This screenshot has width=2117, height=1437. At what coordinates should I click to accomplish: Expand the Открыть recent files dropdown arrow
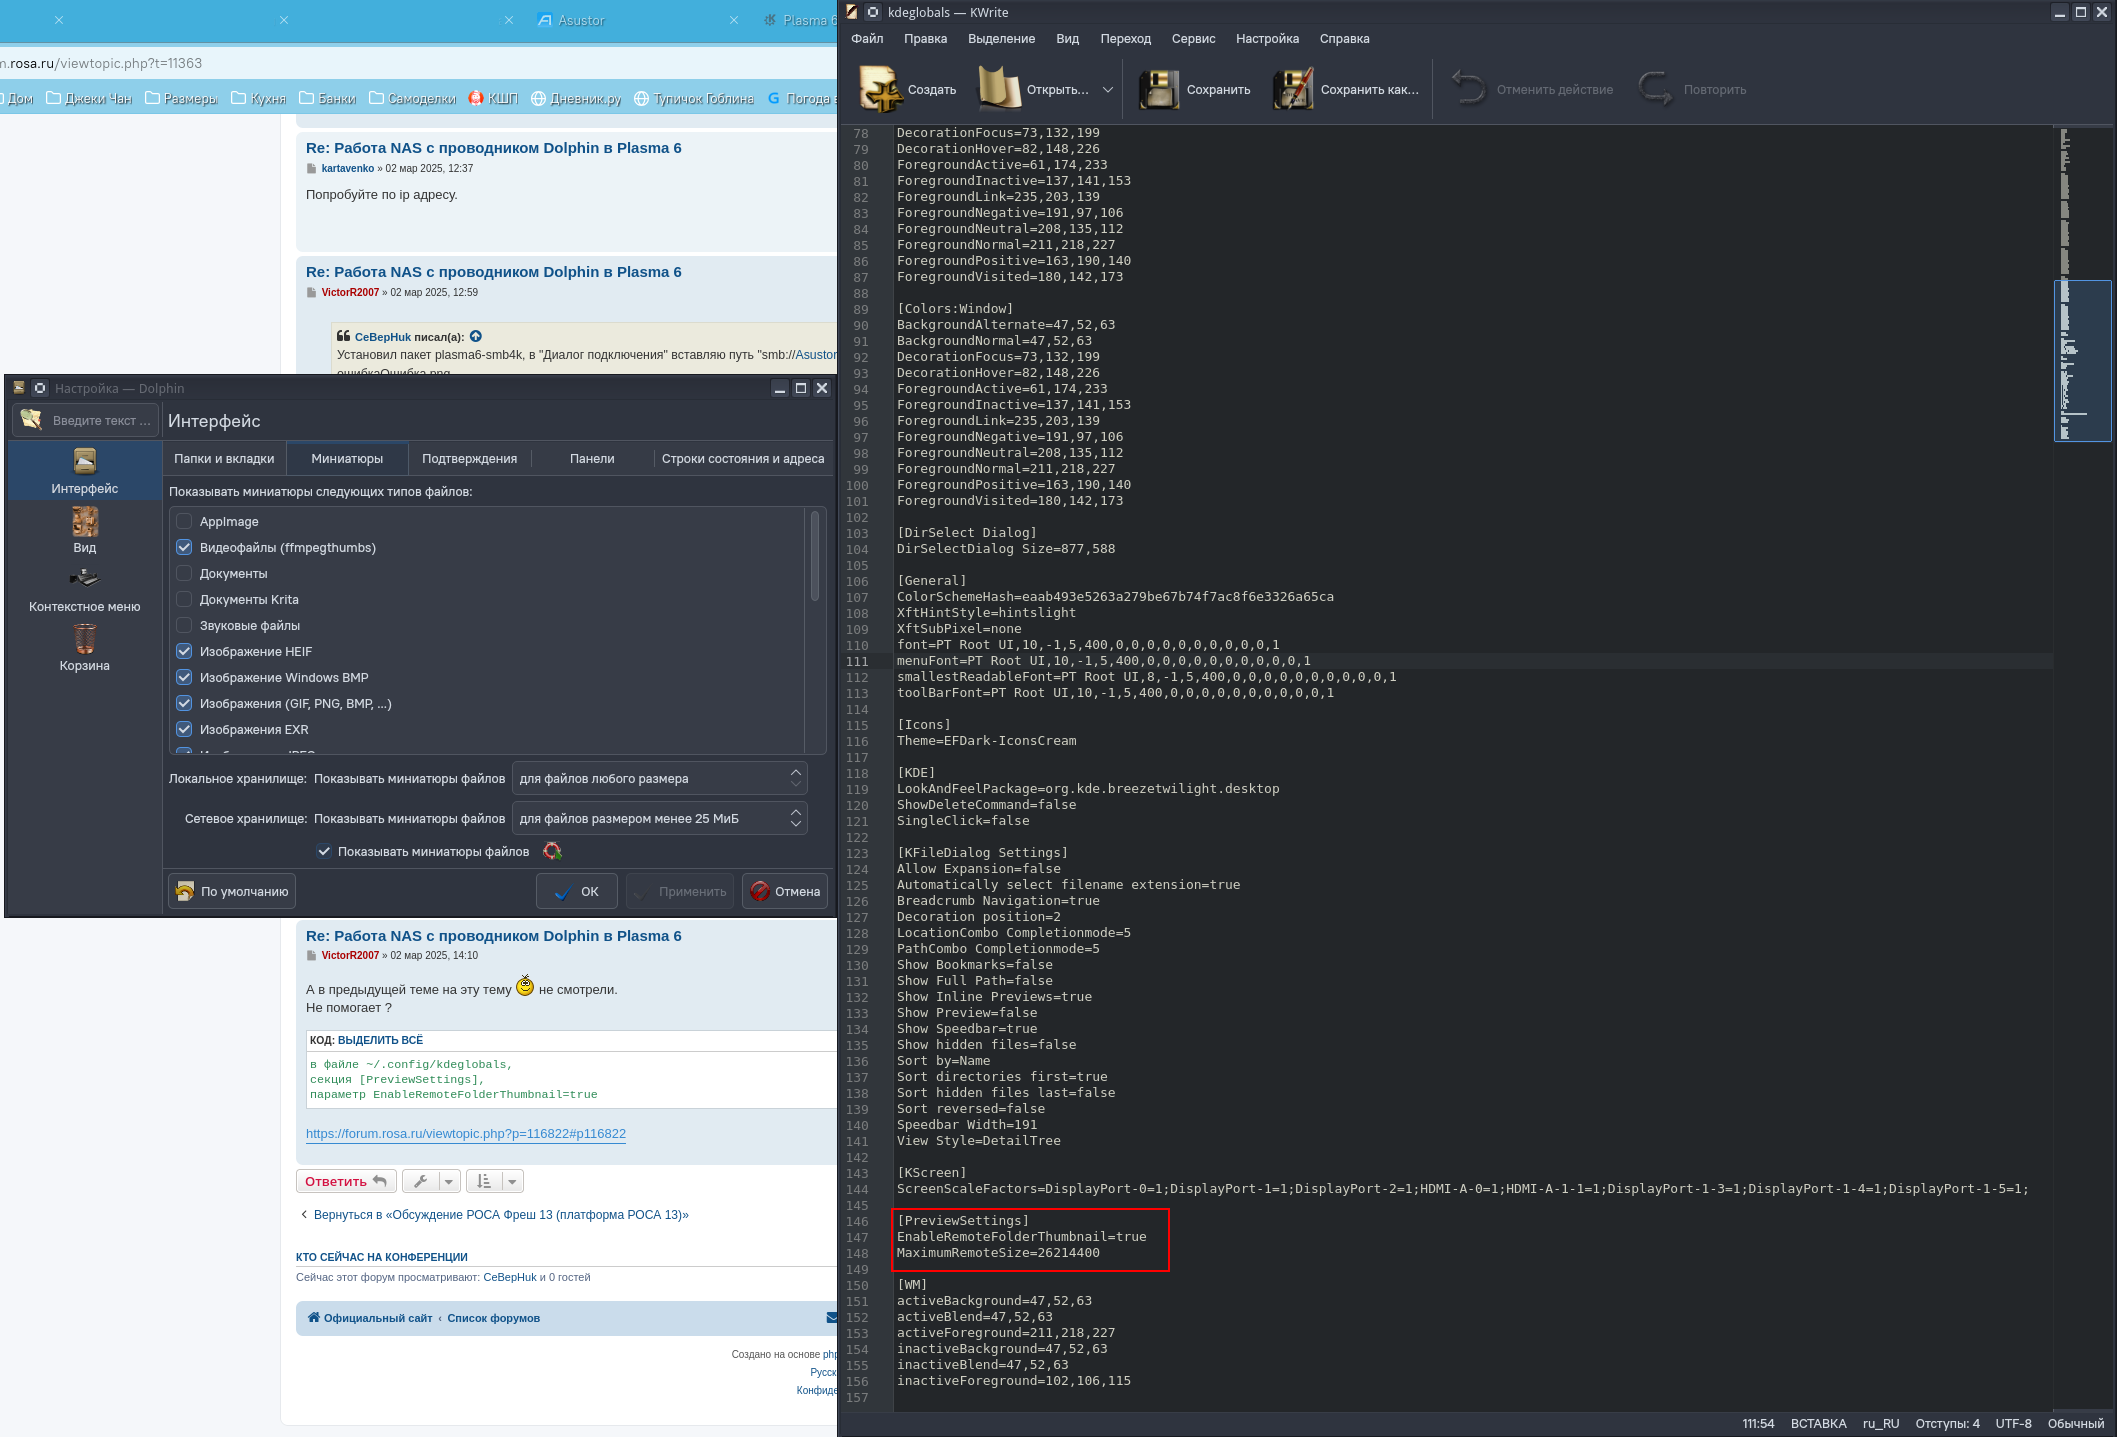(x=1107, y=89)
